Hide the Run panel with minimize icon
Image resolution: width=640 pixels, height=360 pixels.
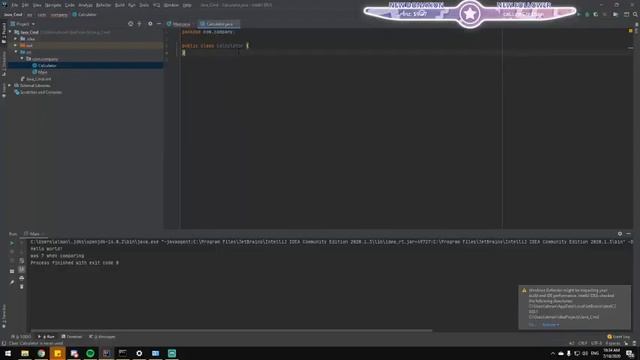tap(629, 234)
